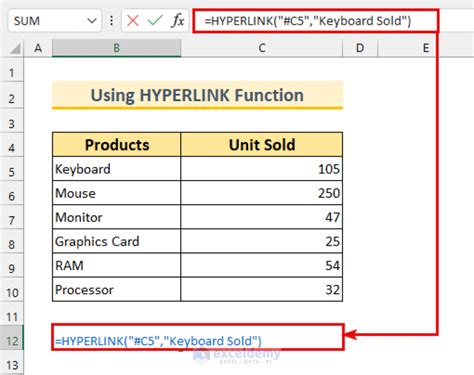This screenshot has width=474, height=375.
Task: Click the HYPERLINK formula in cell B12
Action: pos(158,341)
